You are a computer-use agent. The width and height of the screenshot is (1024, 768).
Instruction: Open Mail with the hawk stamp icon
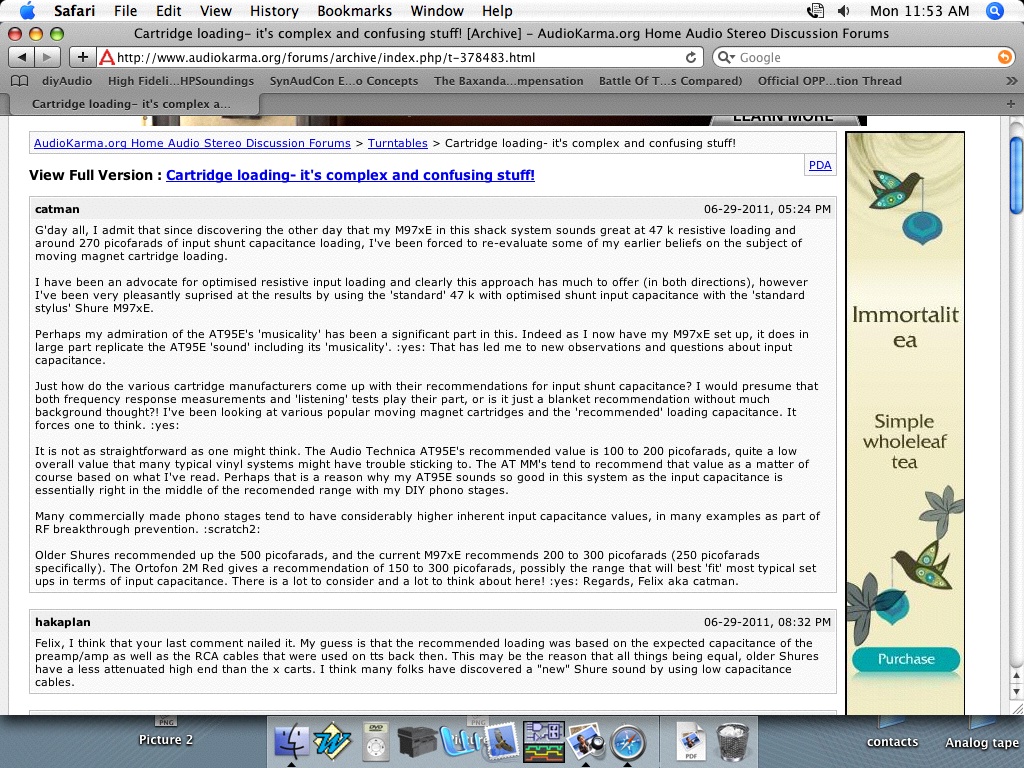501,741
